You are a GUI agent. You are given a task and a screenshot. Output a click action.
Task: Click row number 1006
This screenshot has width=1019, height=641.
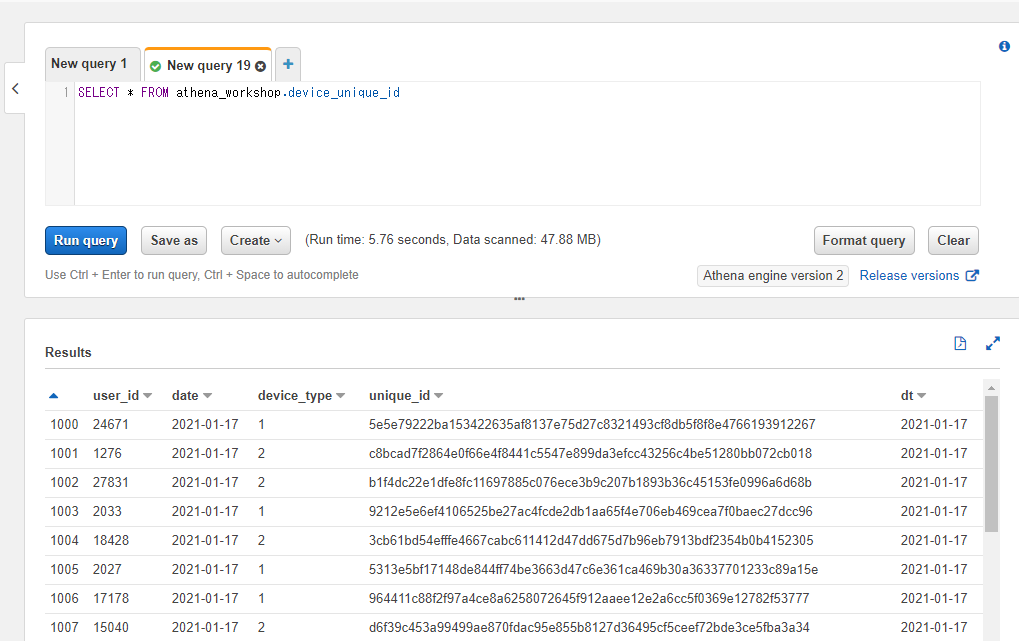[64, 598]
